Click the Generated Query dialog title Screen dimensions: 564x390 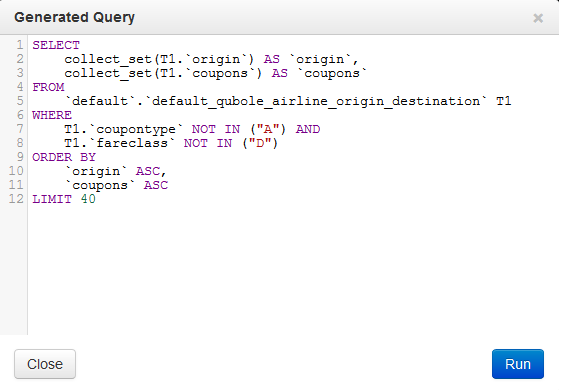74,17
